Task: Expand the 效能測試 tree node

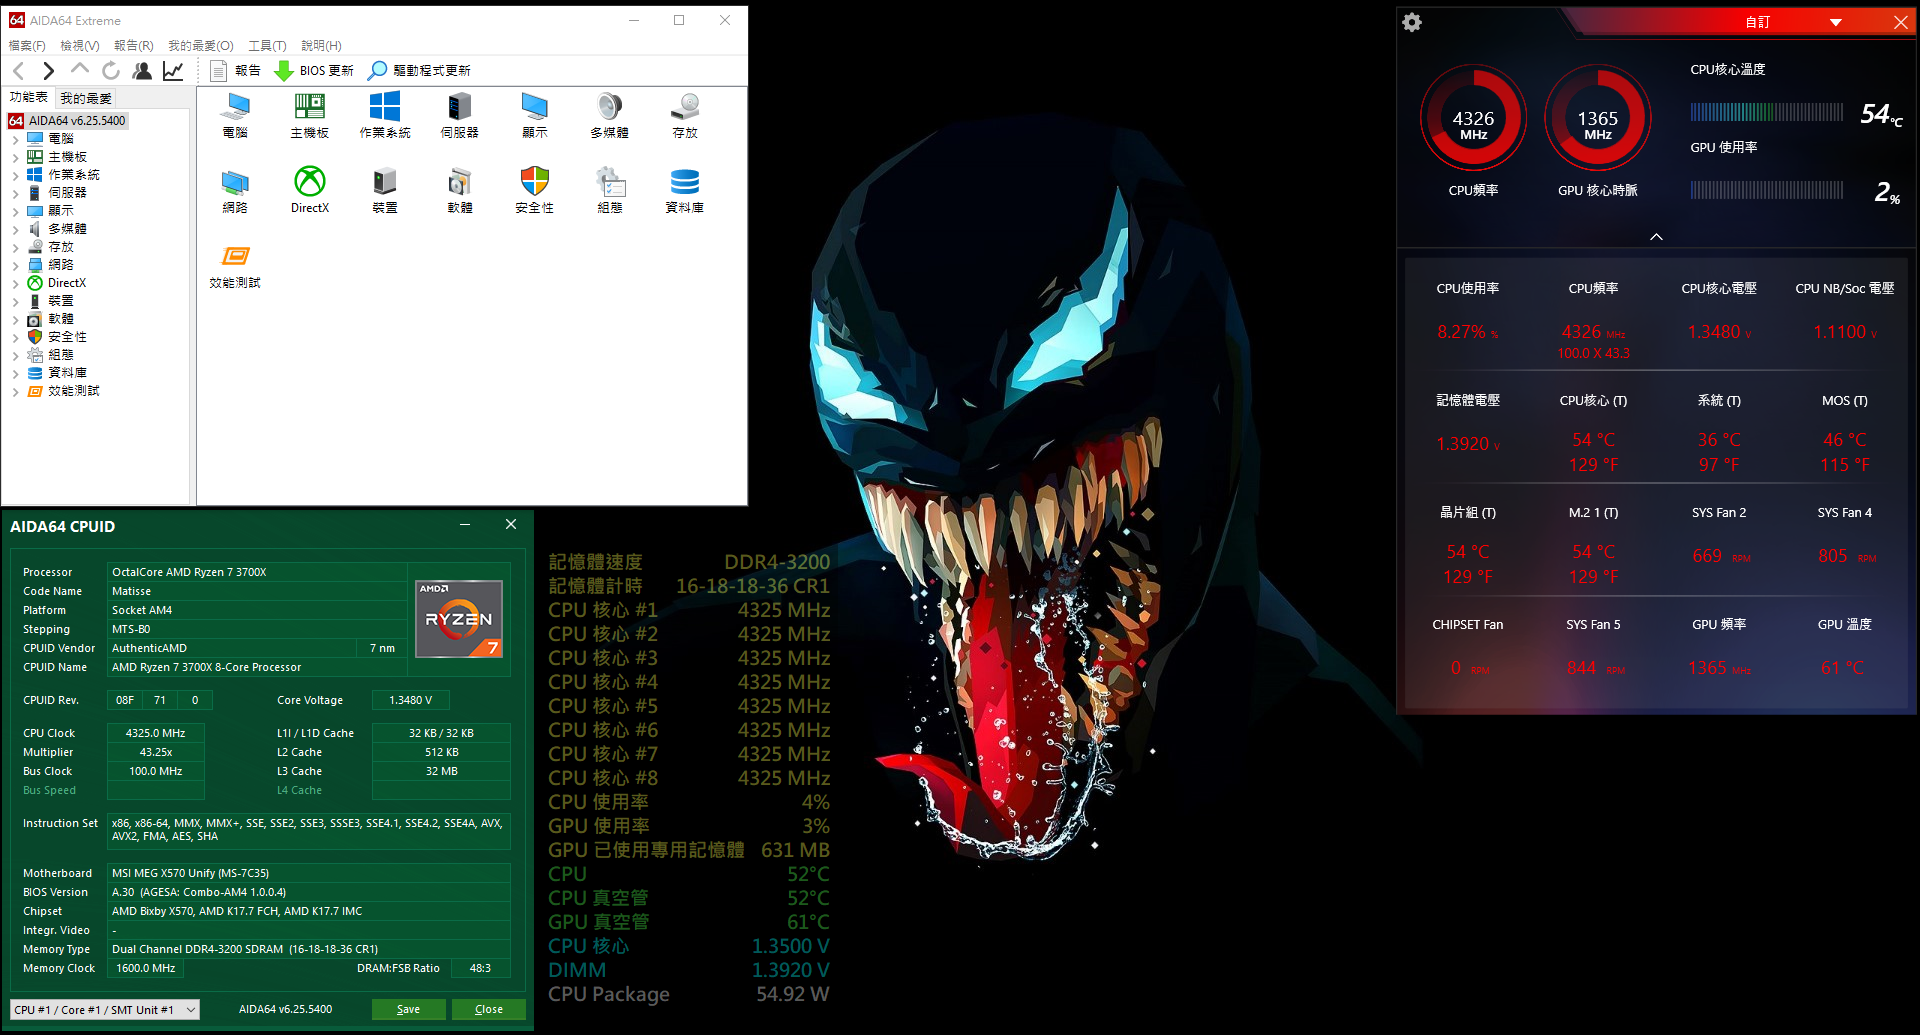Action: pyautogui.click(x=16, y=391)
